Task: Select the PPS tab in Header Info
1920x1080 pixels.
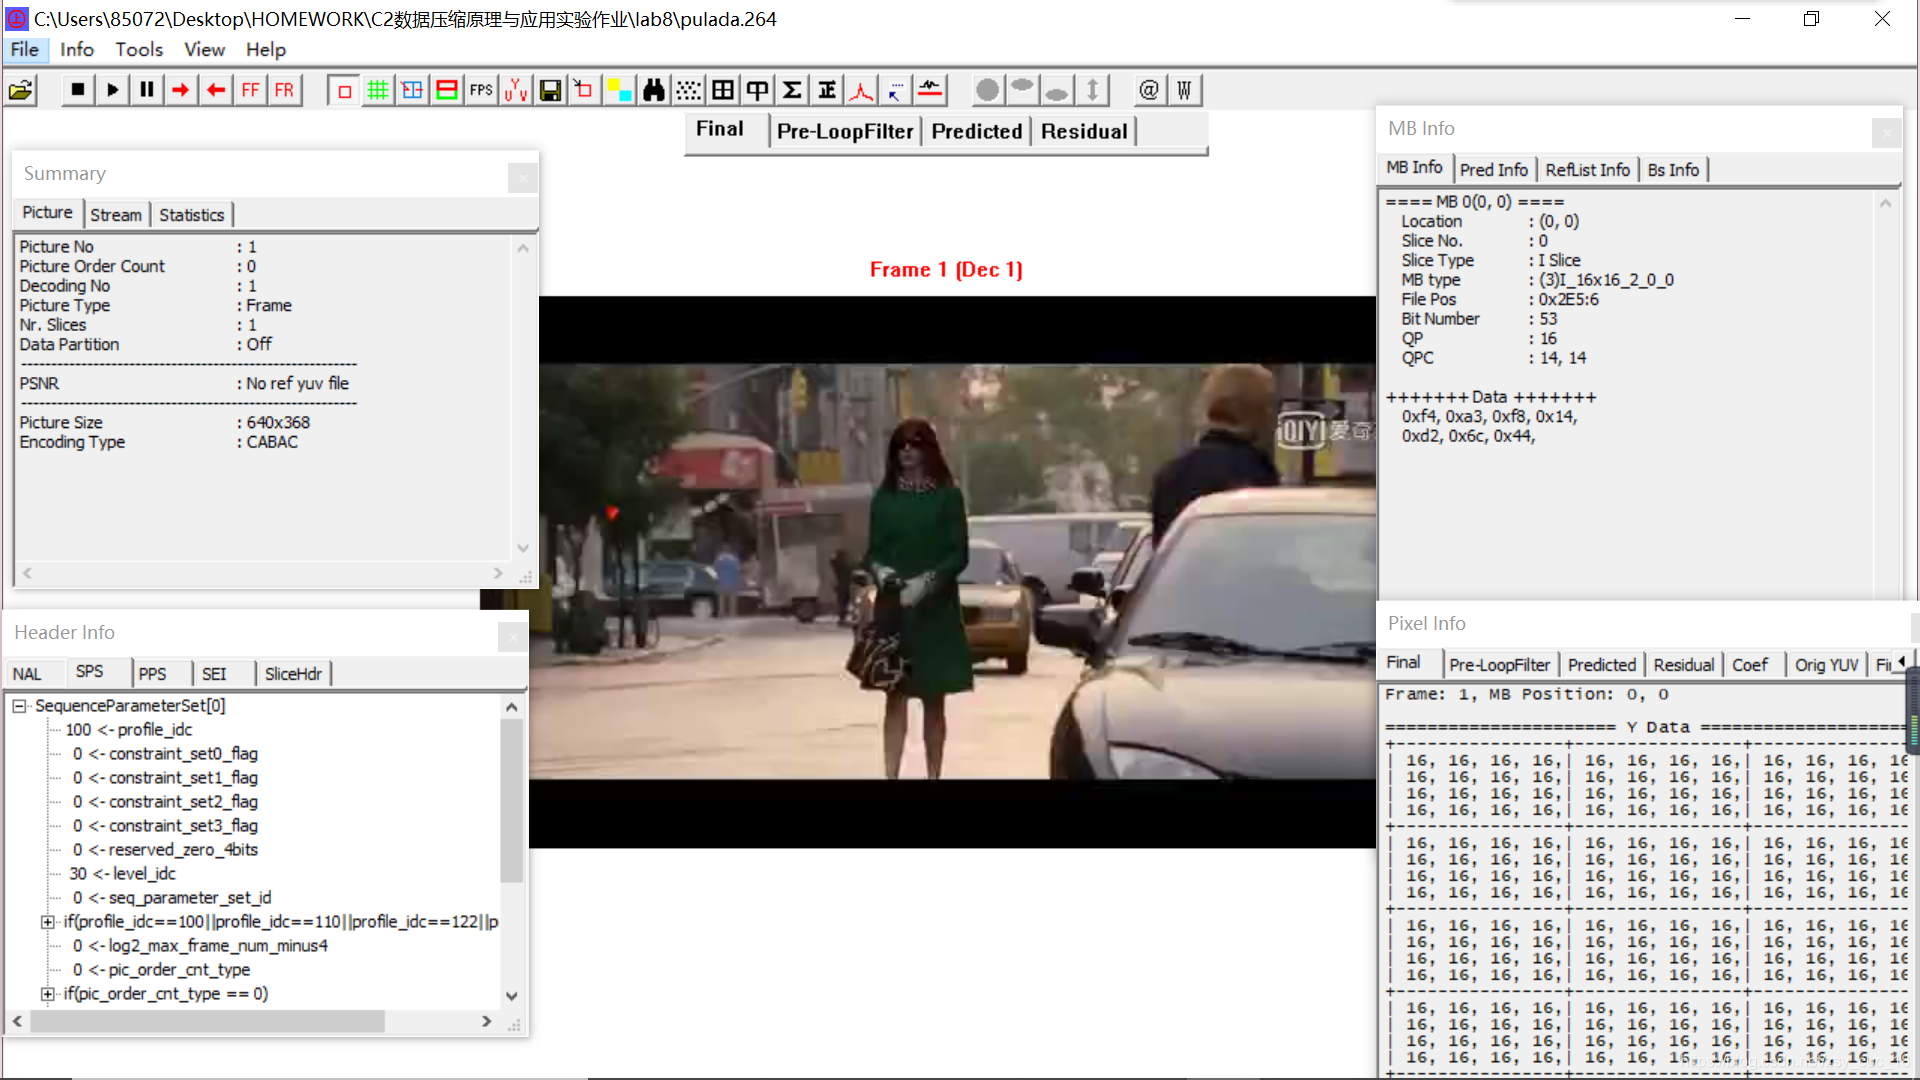Action: [153, 674]
